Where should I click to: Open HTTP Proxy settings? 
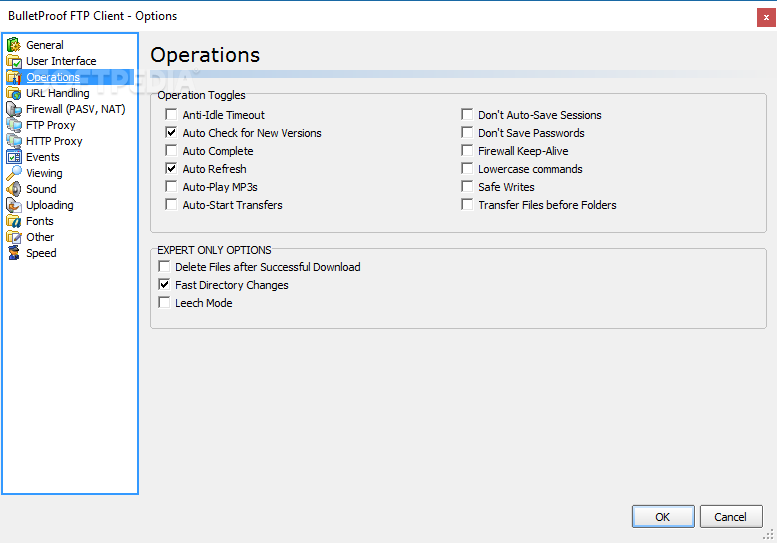[54, 141]
